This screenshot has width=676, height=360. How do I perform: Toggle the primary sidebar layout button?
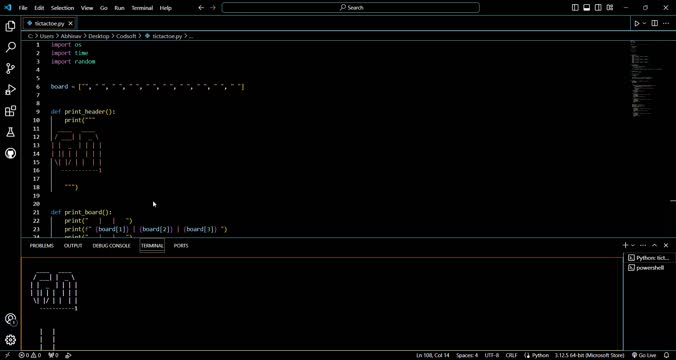(575, 7)
